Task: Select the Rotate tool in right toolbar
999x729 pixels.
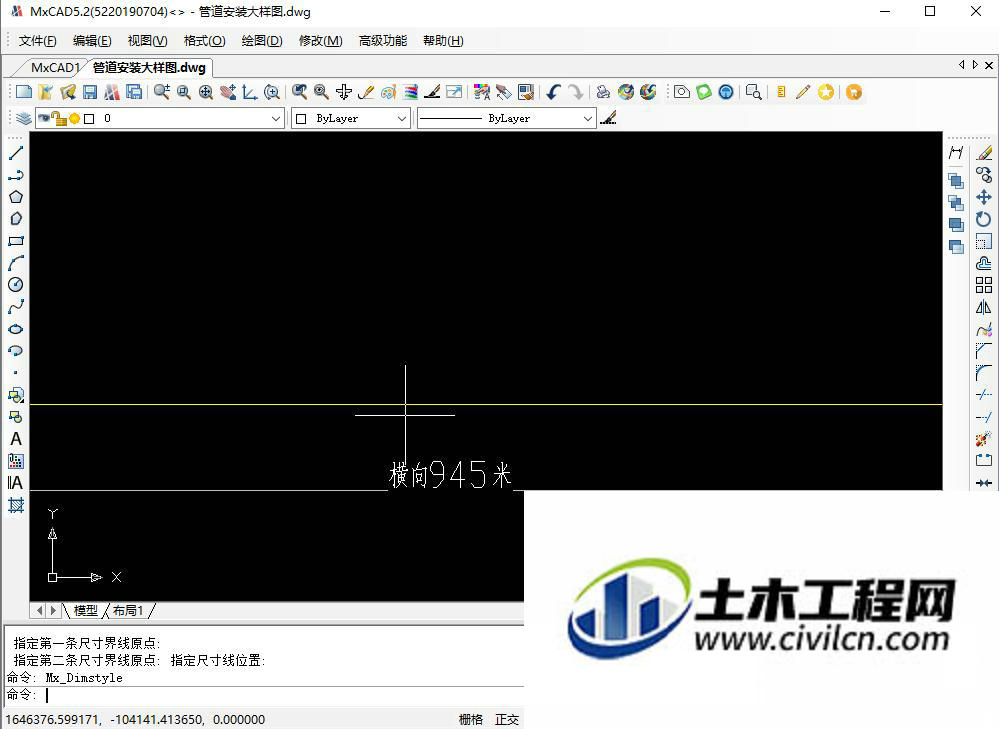Action: click(x=984, y=219)
